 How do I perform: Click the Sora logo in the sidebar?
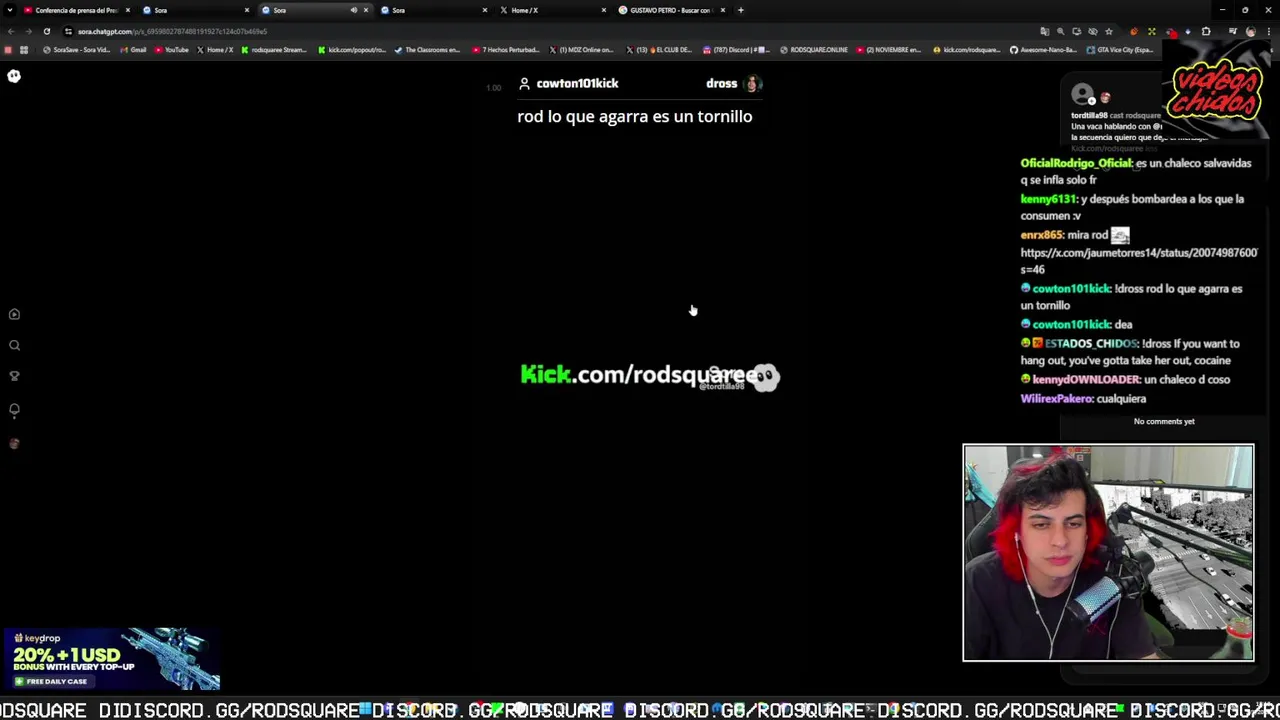click(14, 76)
